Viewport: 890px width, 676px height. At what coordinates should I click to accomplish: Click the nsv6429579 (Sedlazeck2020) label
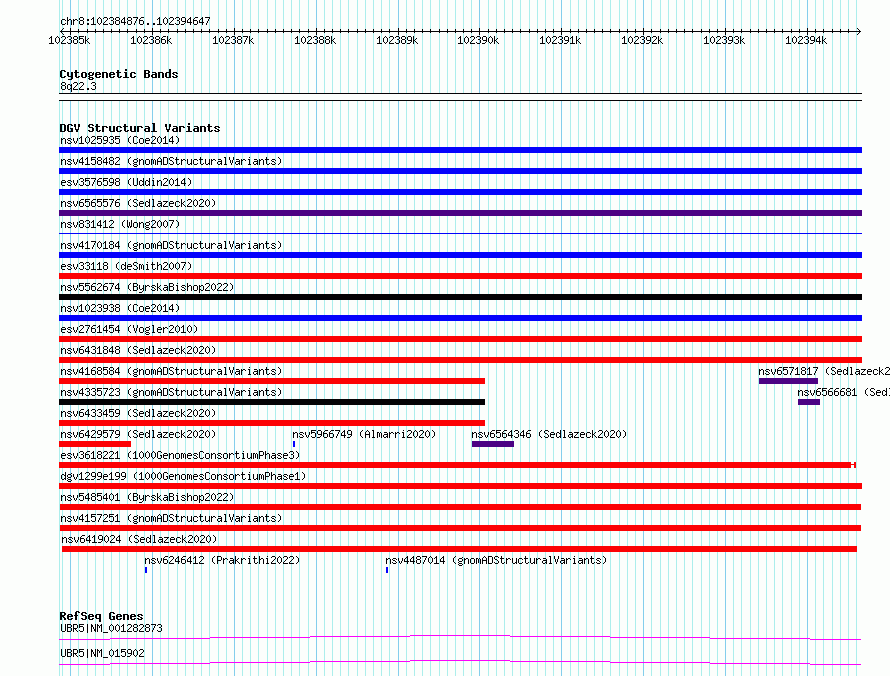[138, 434]
